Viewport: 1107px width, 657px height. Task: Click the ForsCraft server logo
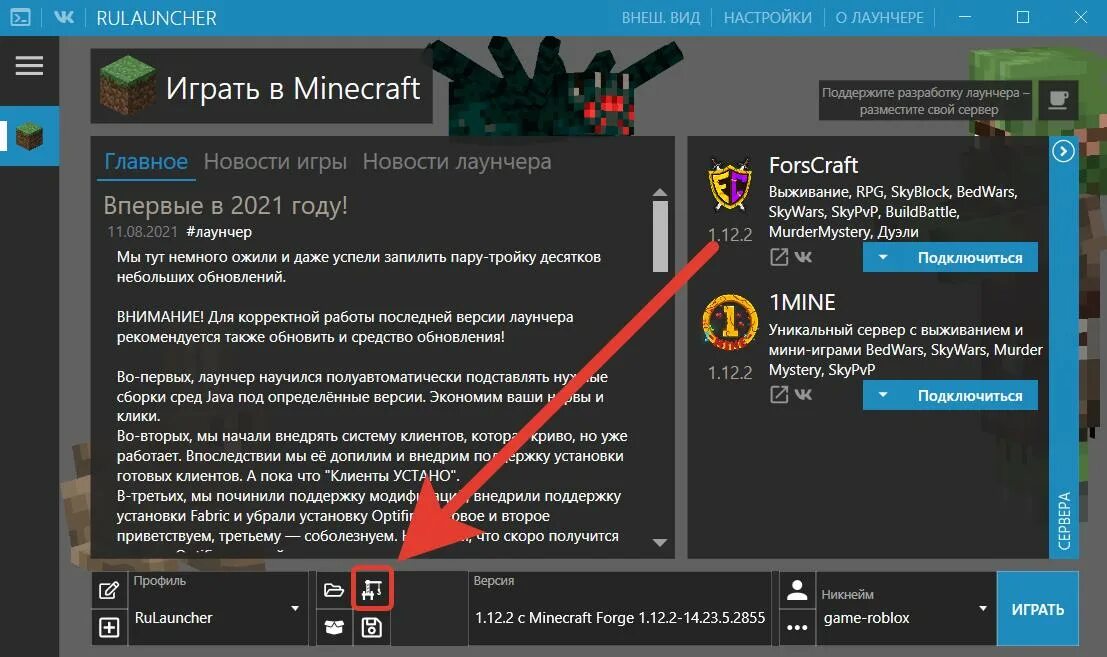coord(730,185)
